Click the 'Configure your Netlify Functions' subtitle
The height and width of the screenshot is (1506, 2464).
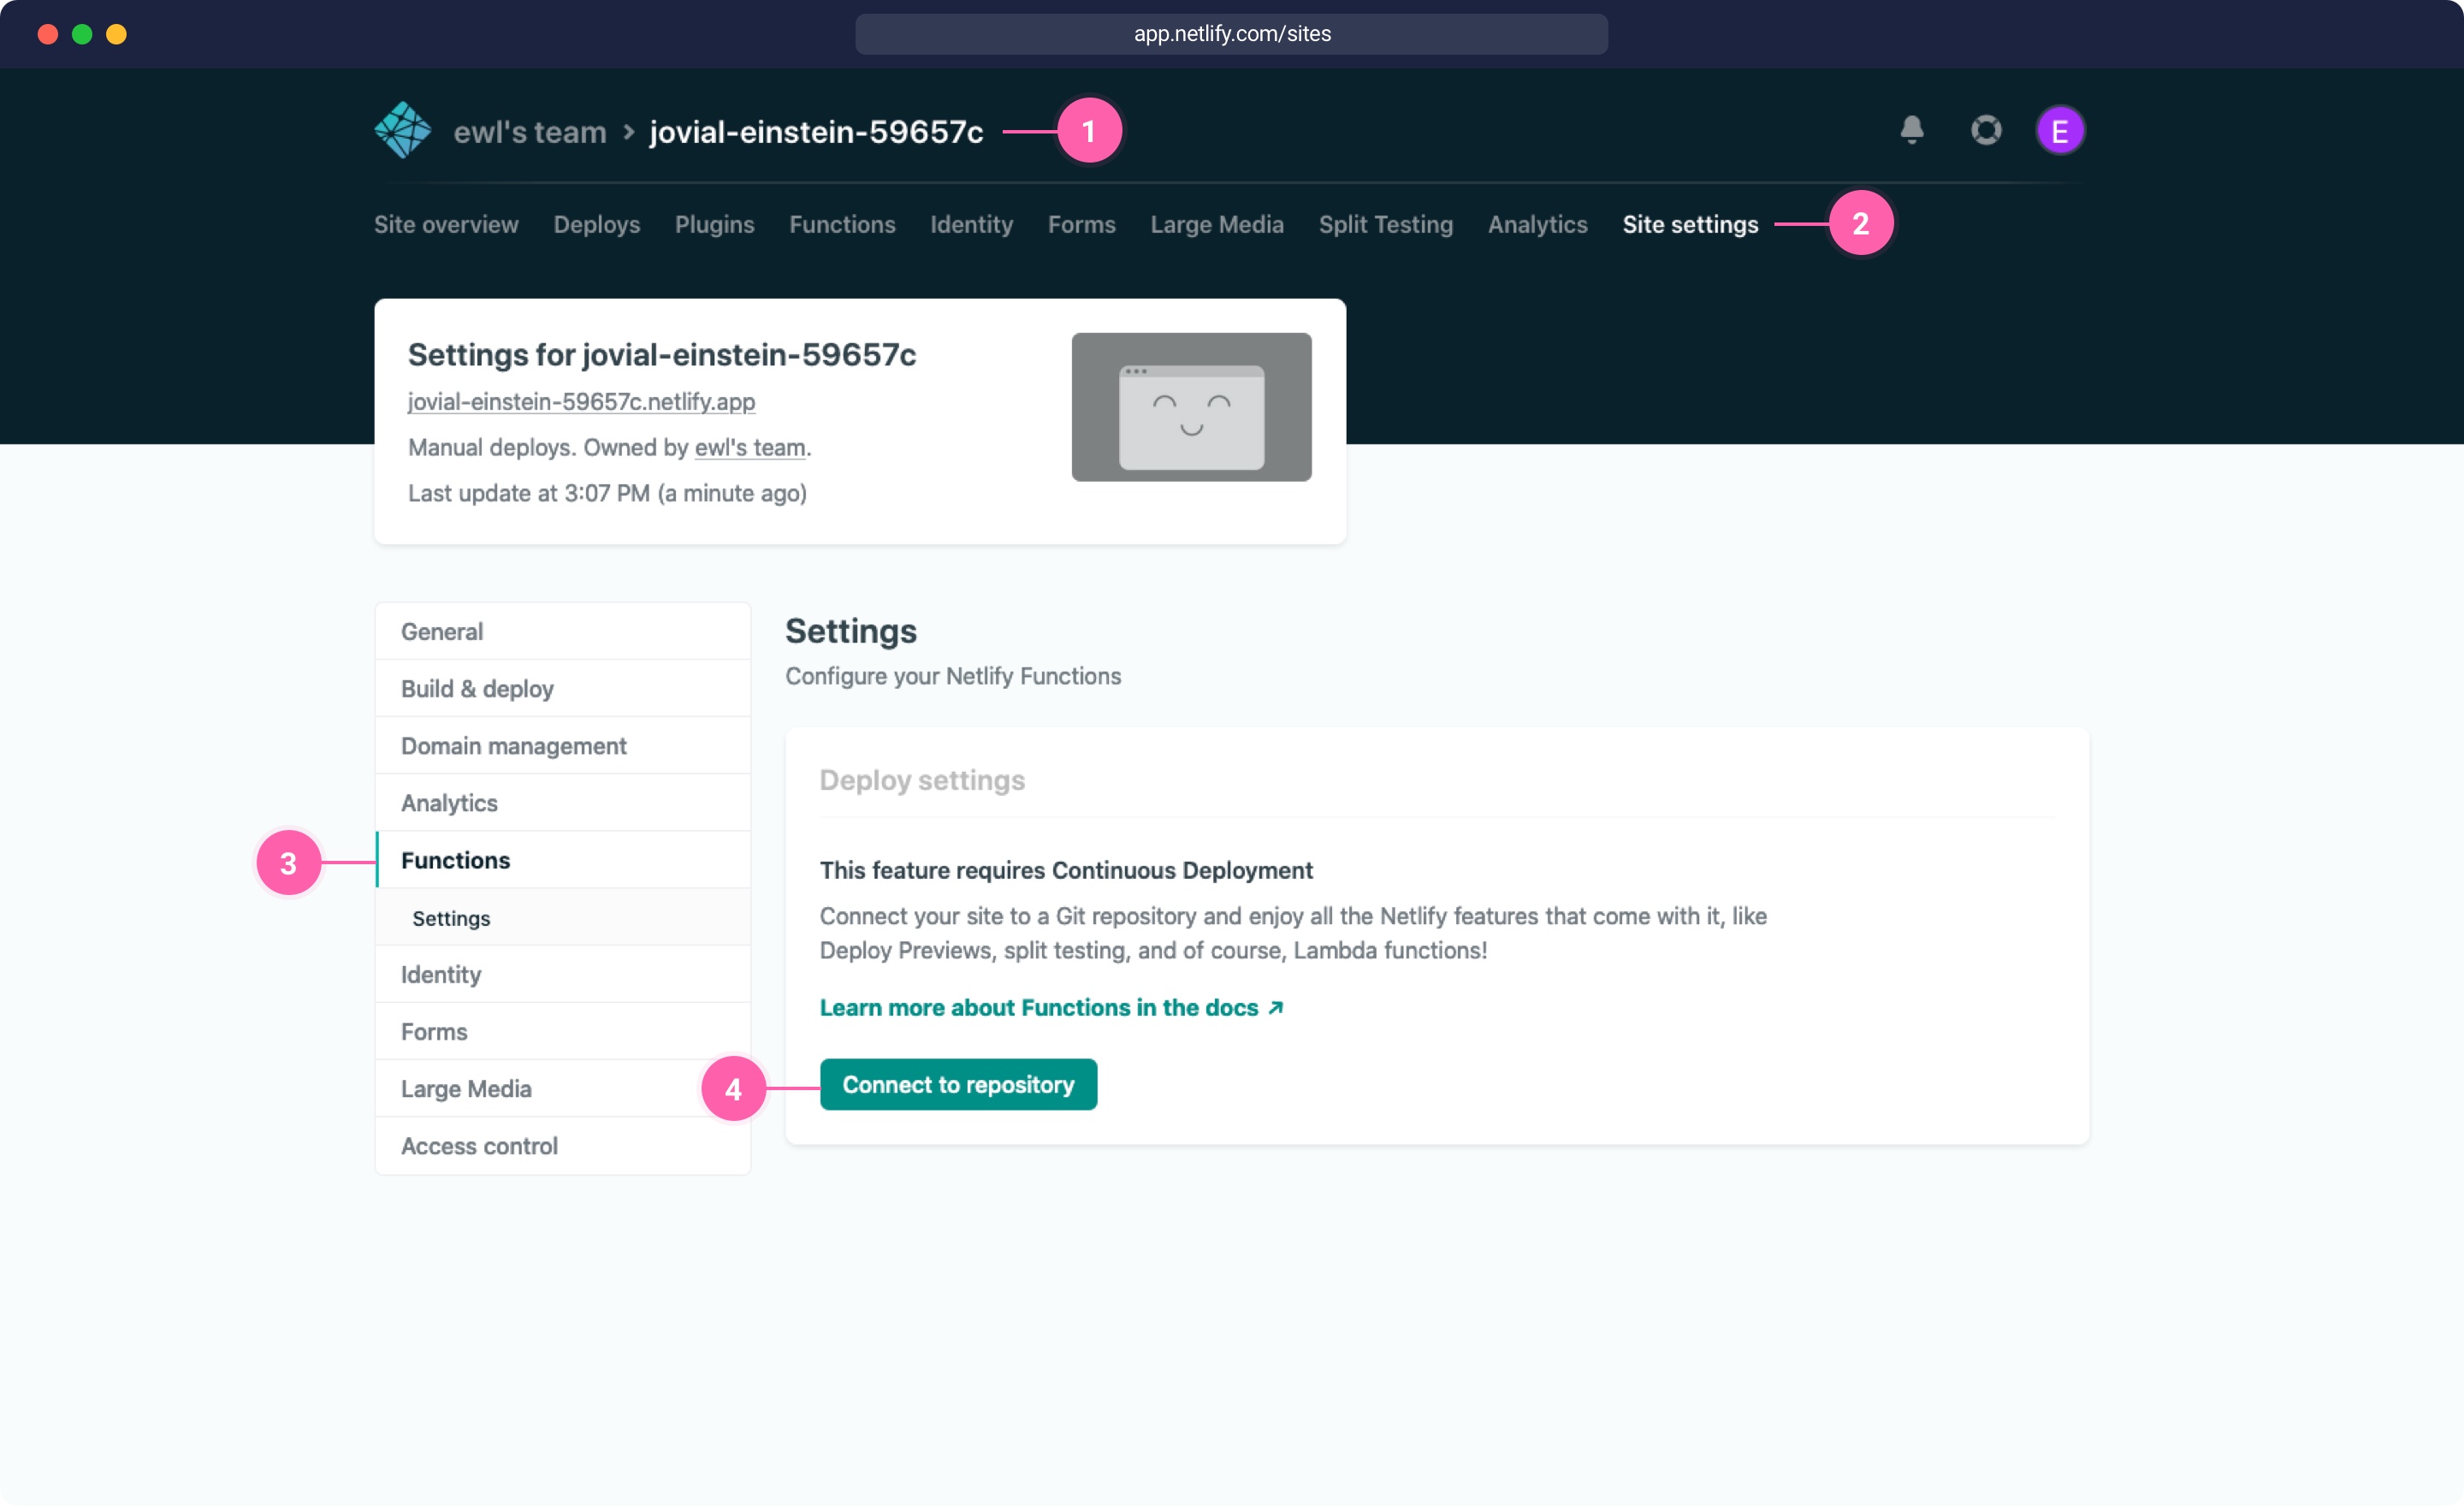tap(953, 676)
